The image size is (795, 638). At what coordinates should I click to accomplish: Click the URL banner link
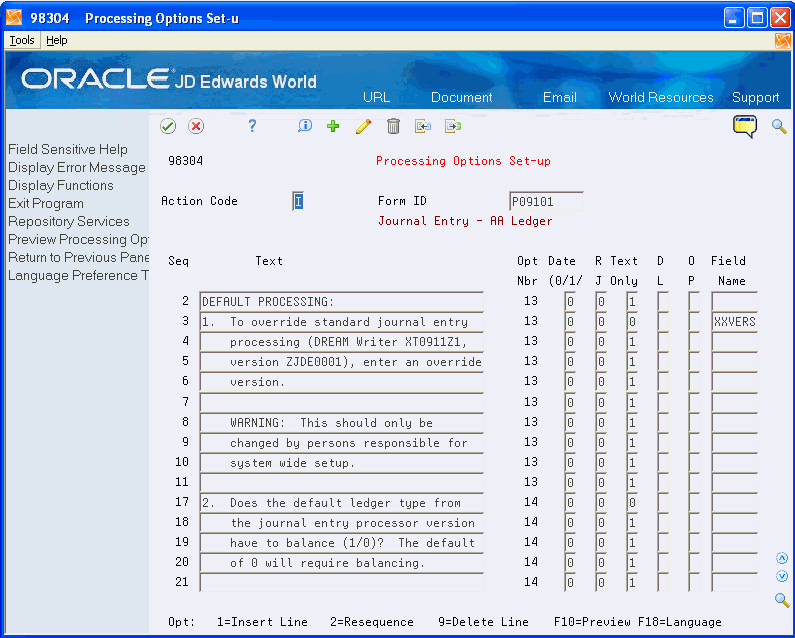click(376, 97)
